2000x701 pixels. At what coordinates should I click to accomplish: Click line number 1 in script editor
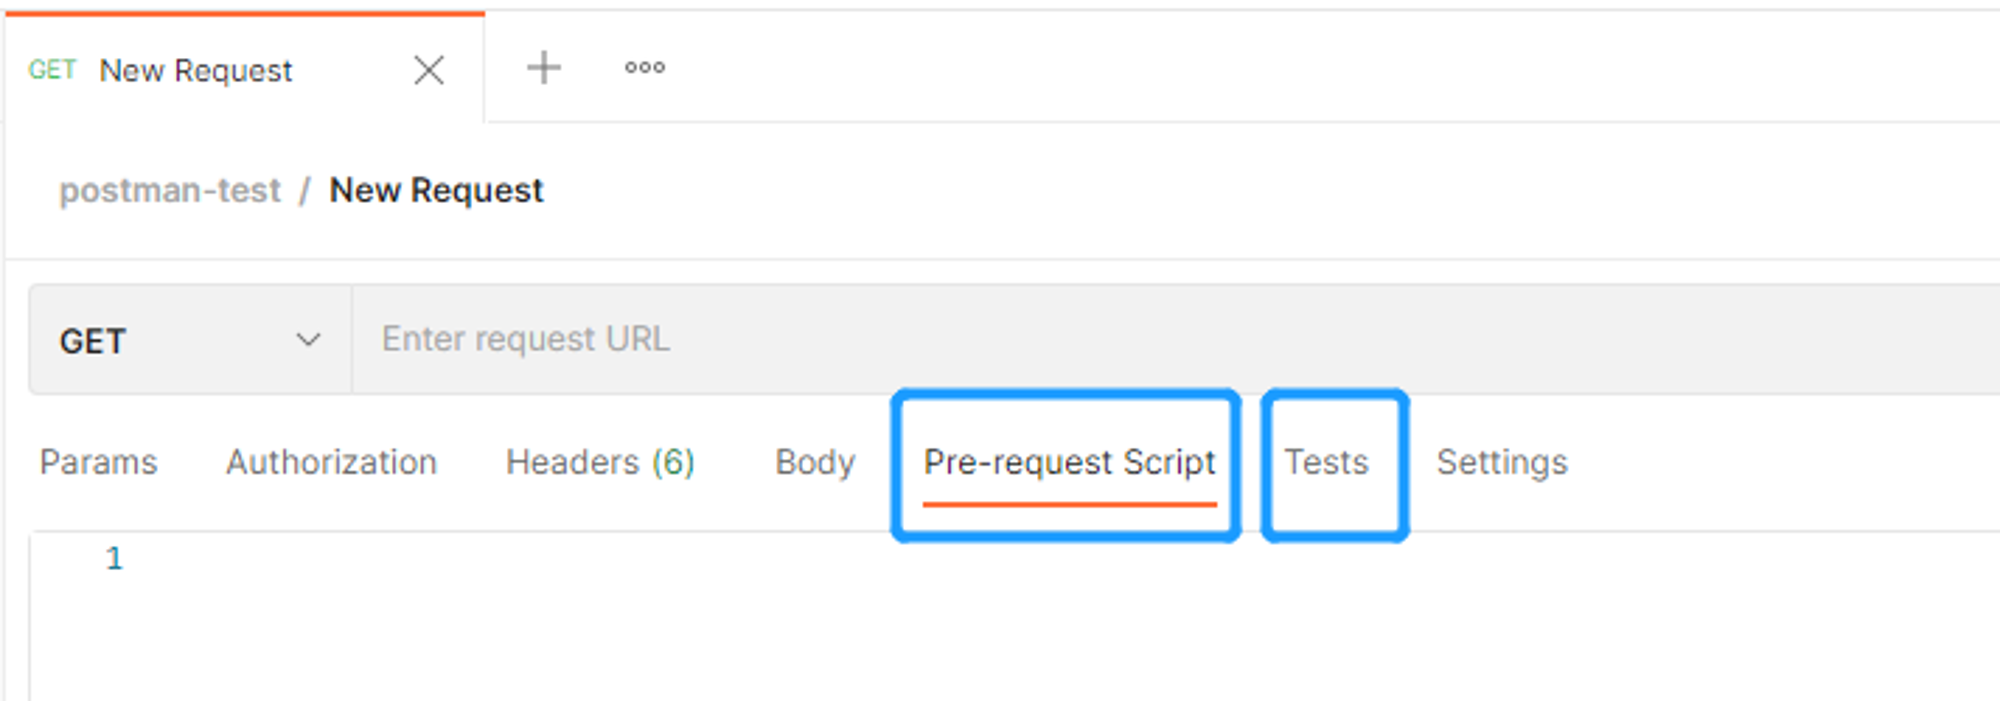(114, 558)
